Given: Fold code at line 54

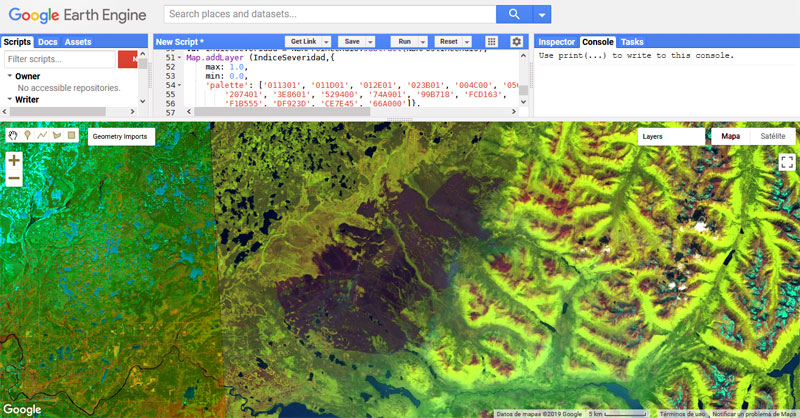Looking at the screenshot, I should tap(179, 85).
